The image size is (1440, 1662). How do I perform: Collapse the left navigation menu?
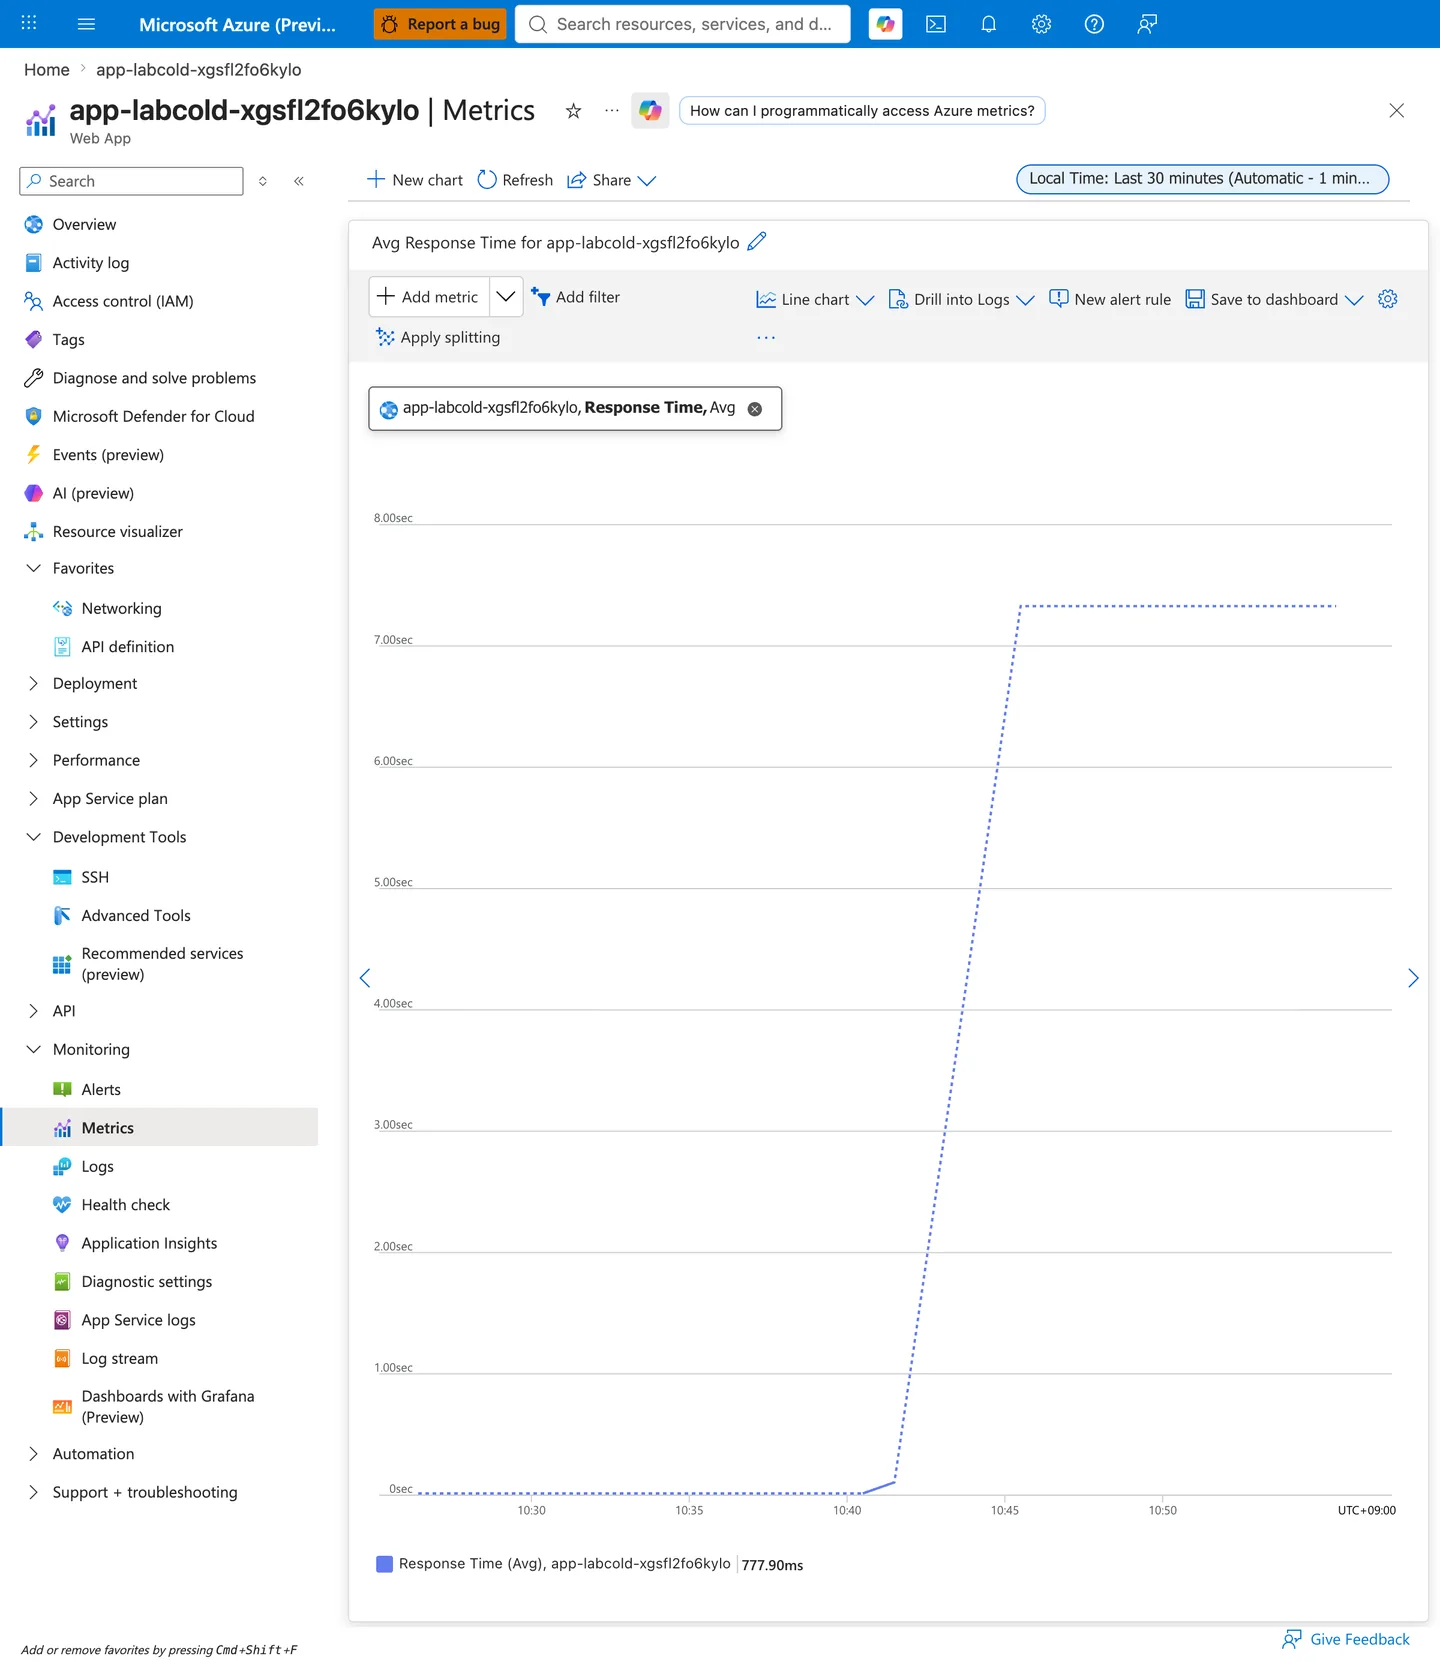(298, 181)
